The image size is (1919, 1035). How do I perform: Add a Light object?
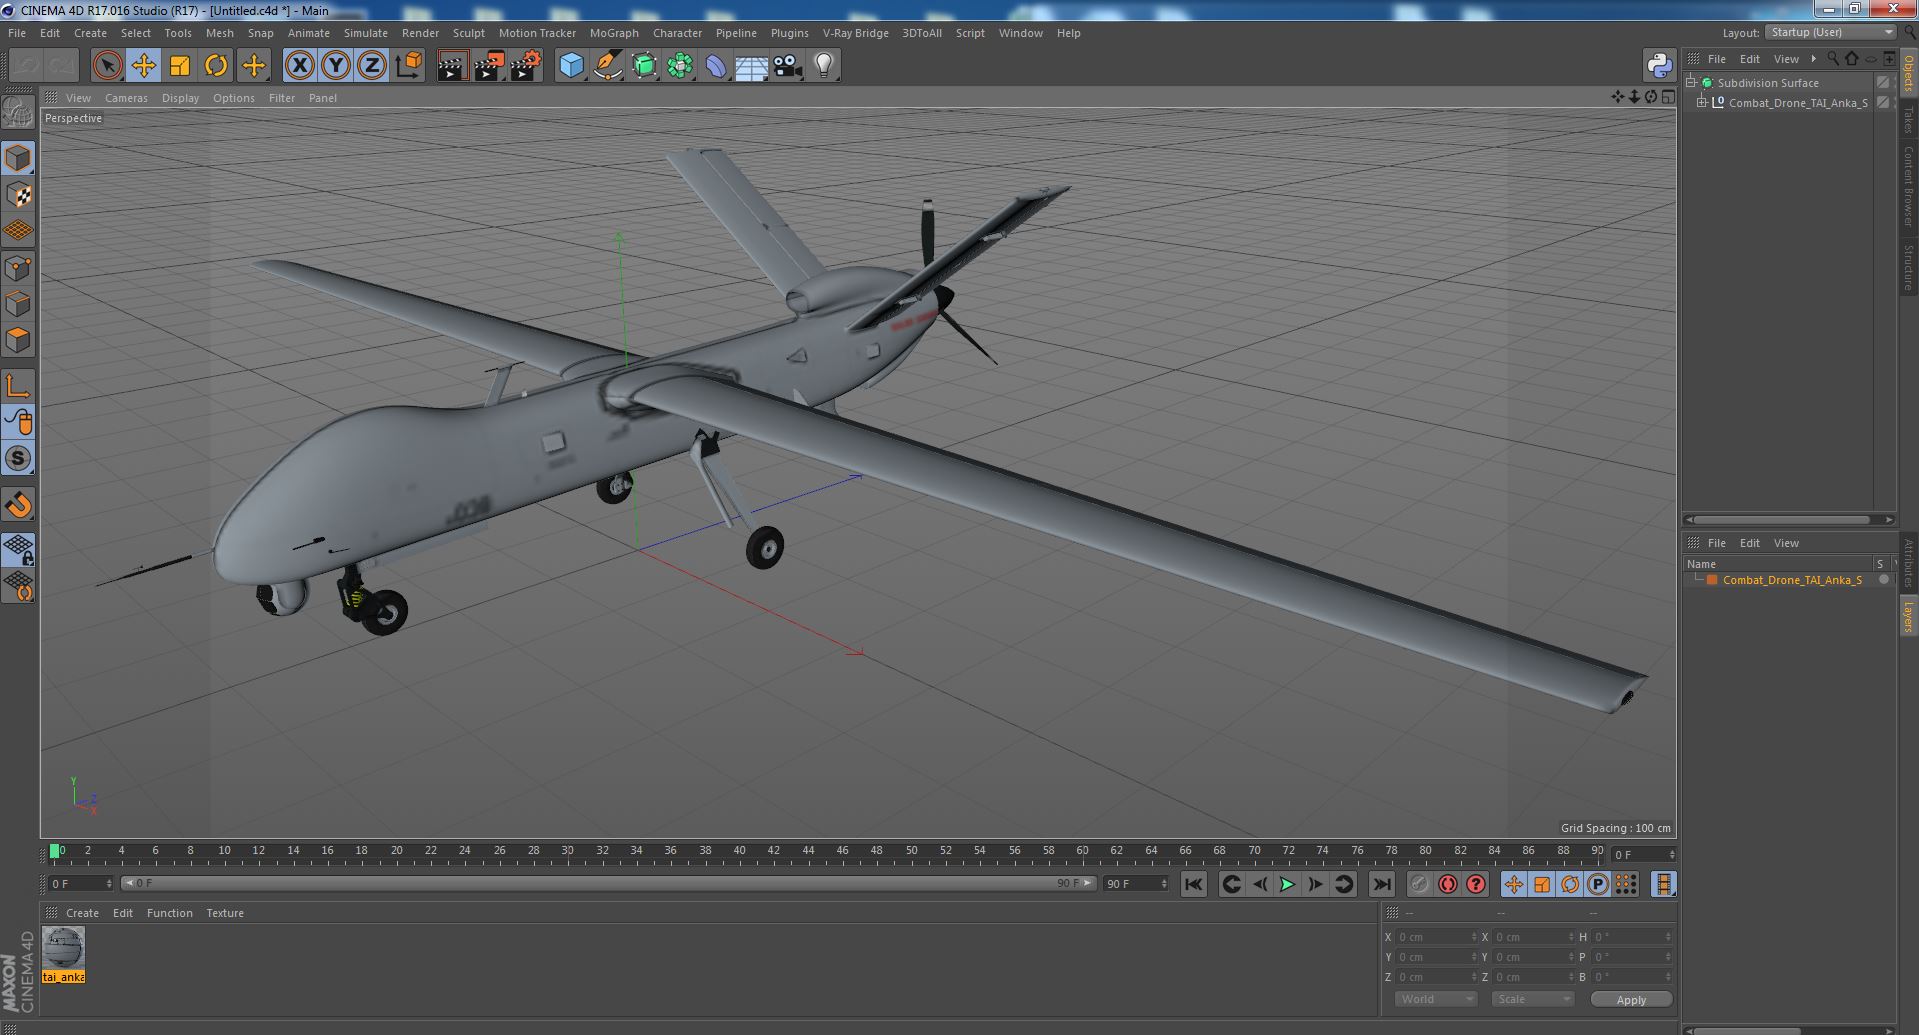coord(824,66)
